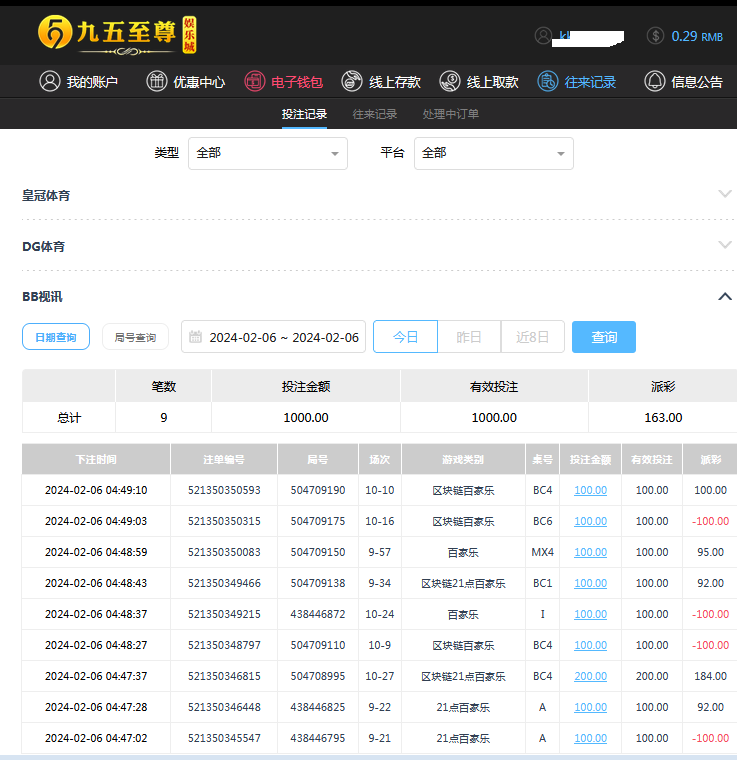Click the 线上取款 withdrawal icon

pos(450,82)
